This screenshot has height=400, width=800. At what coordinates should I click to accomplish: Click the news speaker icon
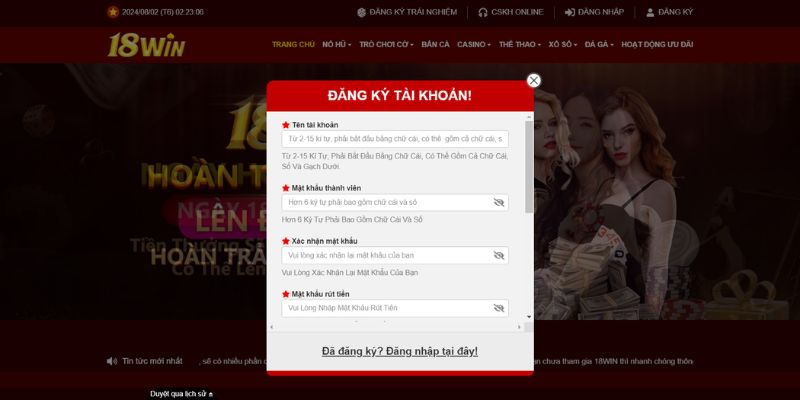(112, 361)
